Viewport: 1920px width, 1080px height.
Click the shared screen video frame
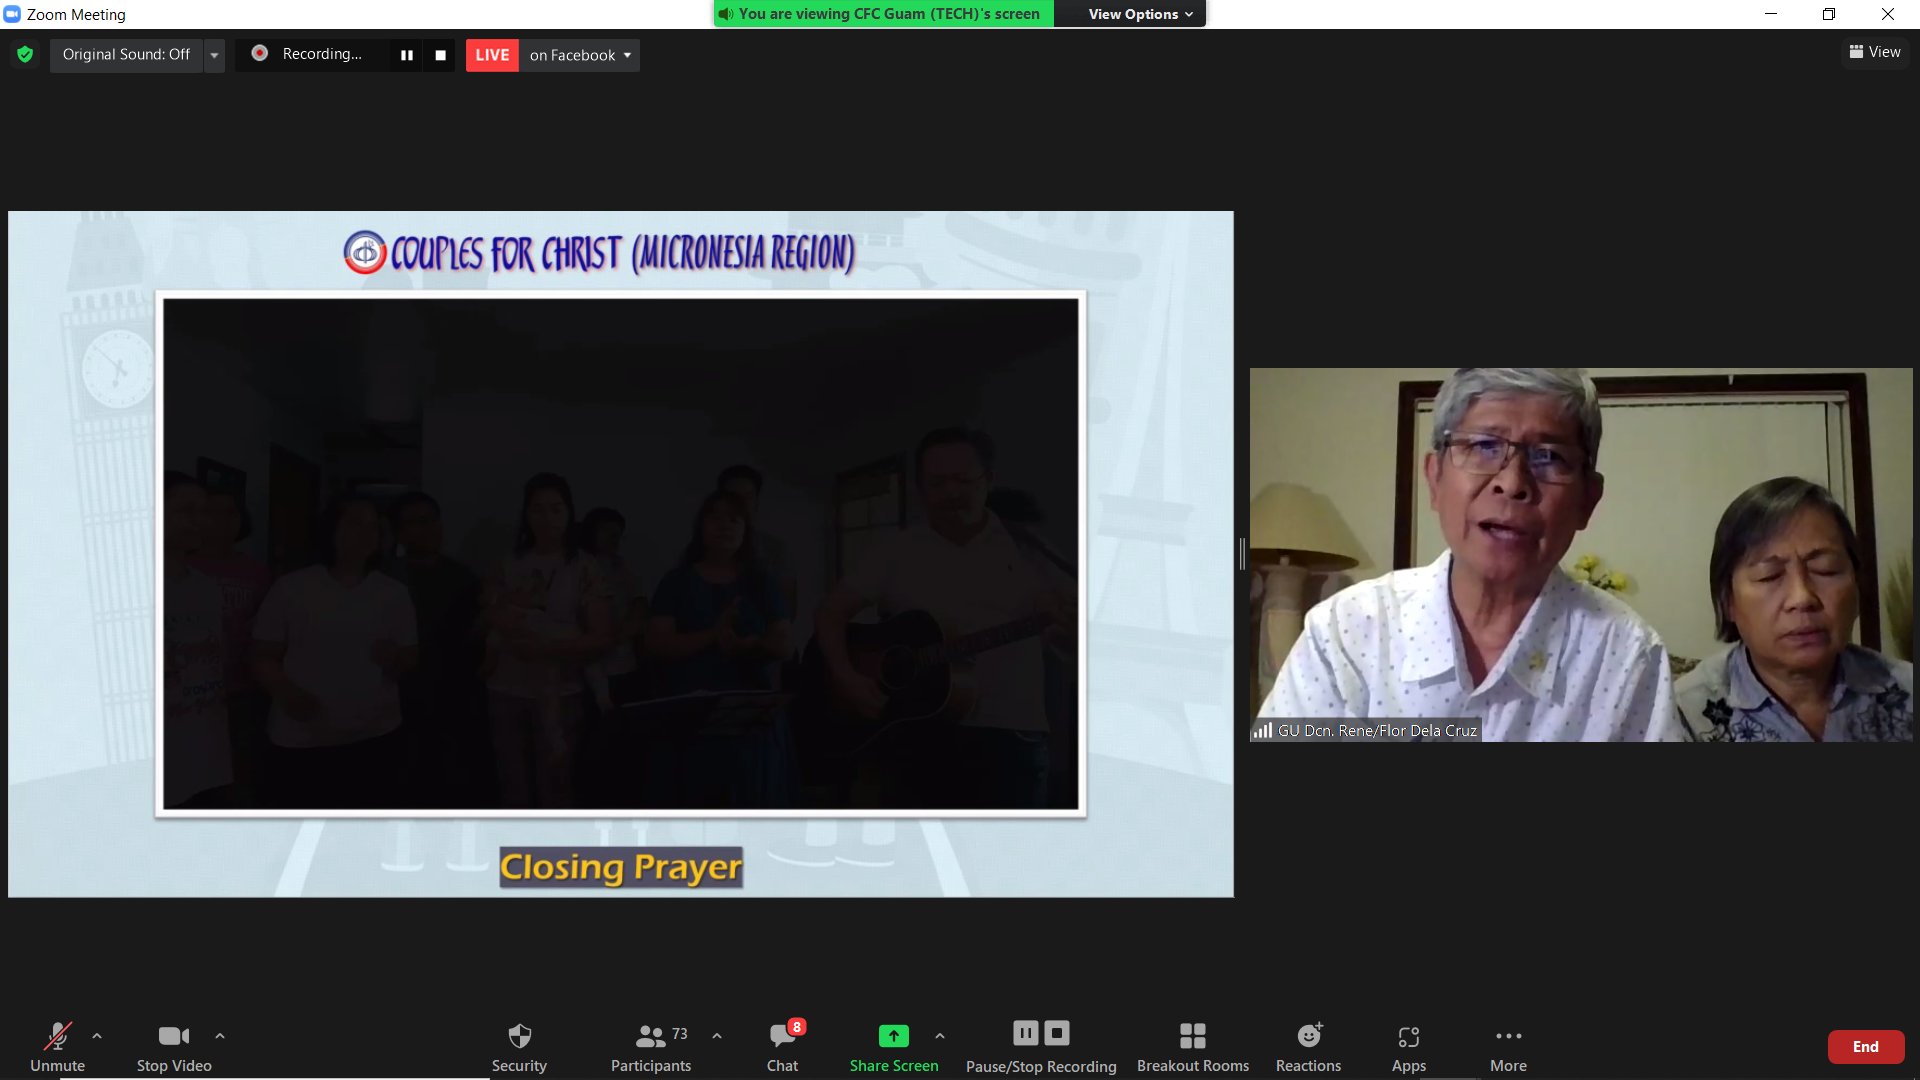click(621, 554)
